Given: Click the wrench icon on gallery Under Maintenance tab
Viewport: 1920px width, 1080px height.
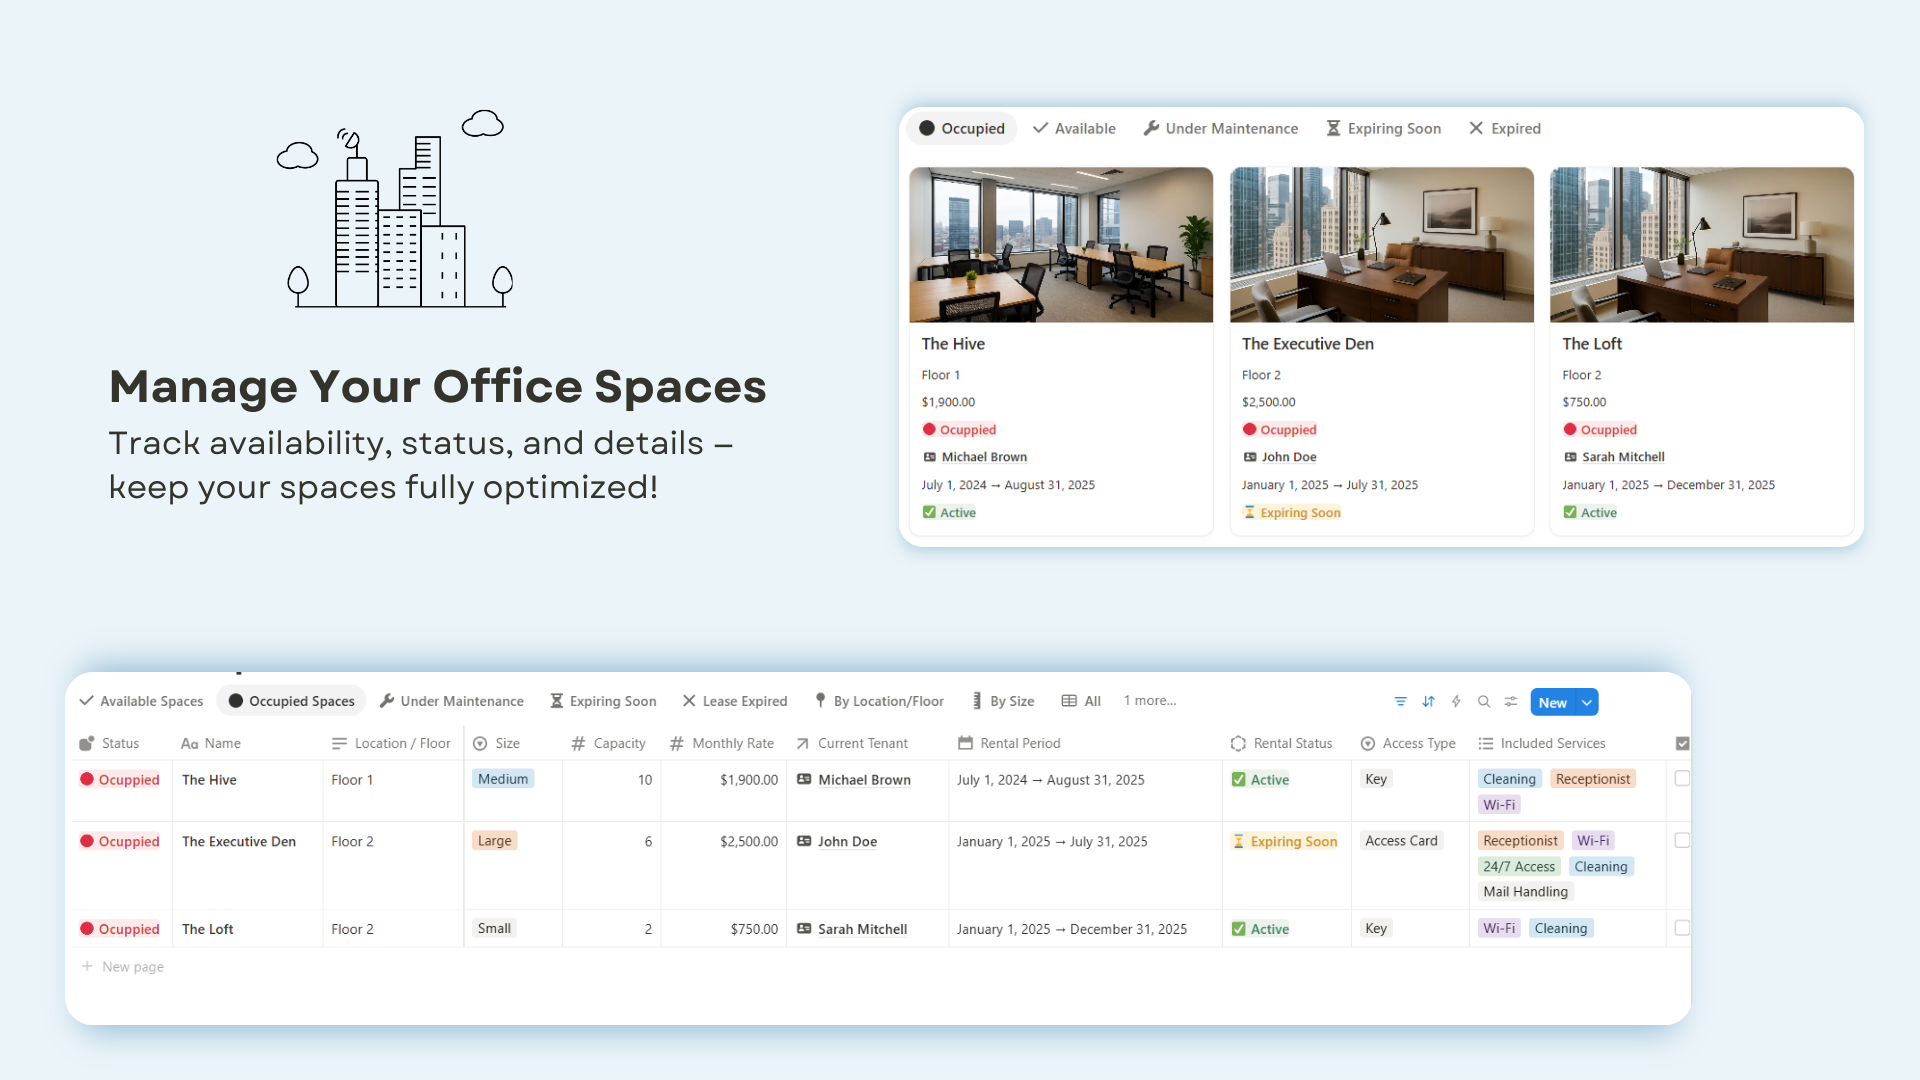Looking at the screenshot, I should [1151, 128].
